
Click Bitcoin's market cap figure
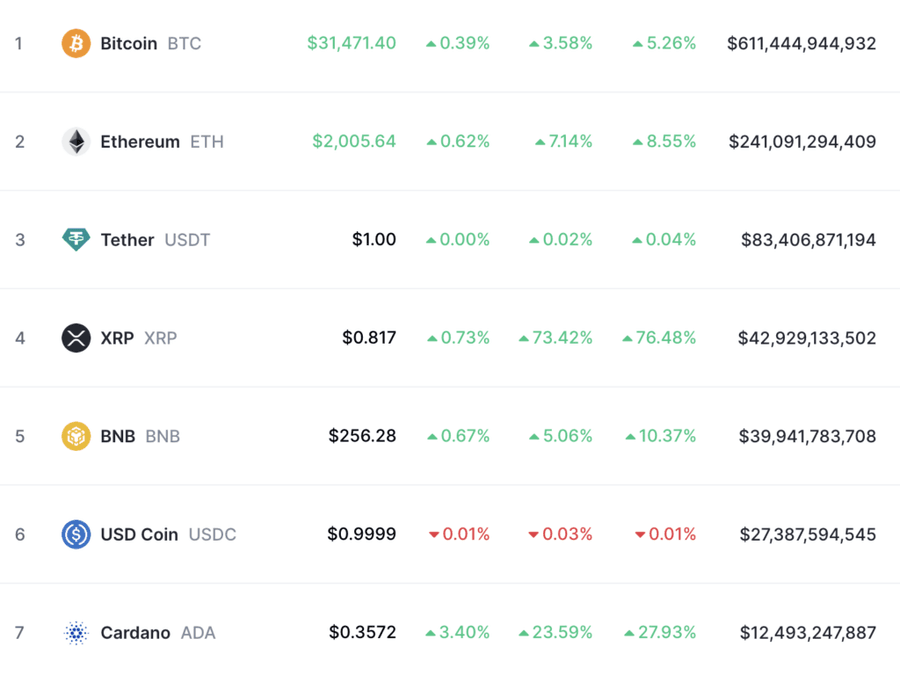pyautogui.click(x=799, y=43)
